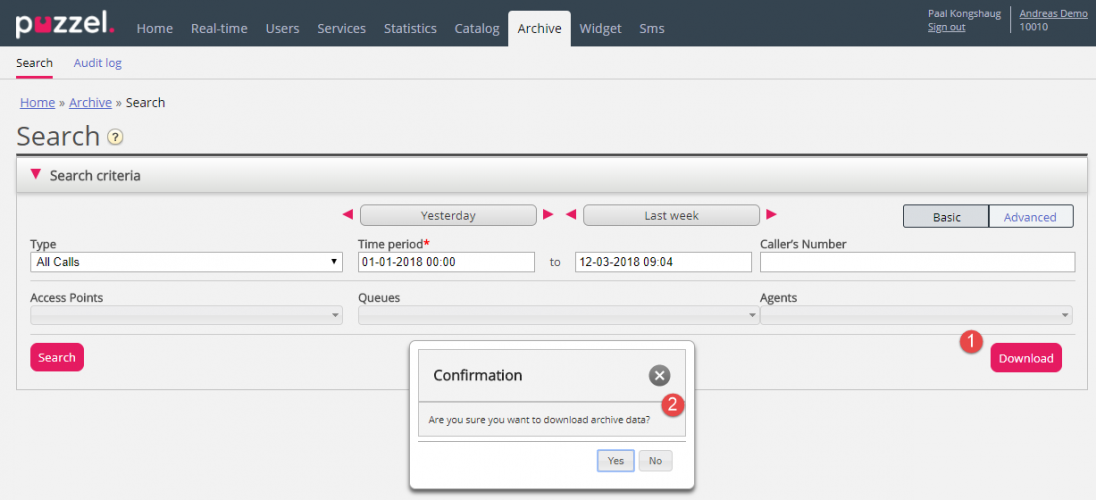Screen dimensions: 1096x500
Task: Expand the Agents dropdown
Action: tap(916, 315)
